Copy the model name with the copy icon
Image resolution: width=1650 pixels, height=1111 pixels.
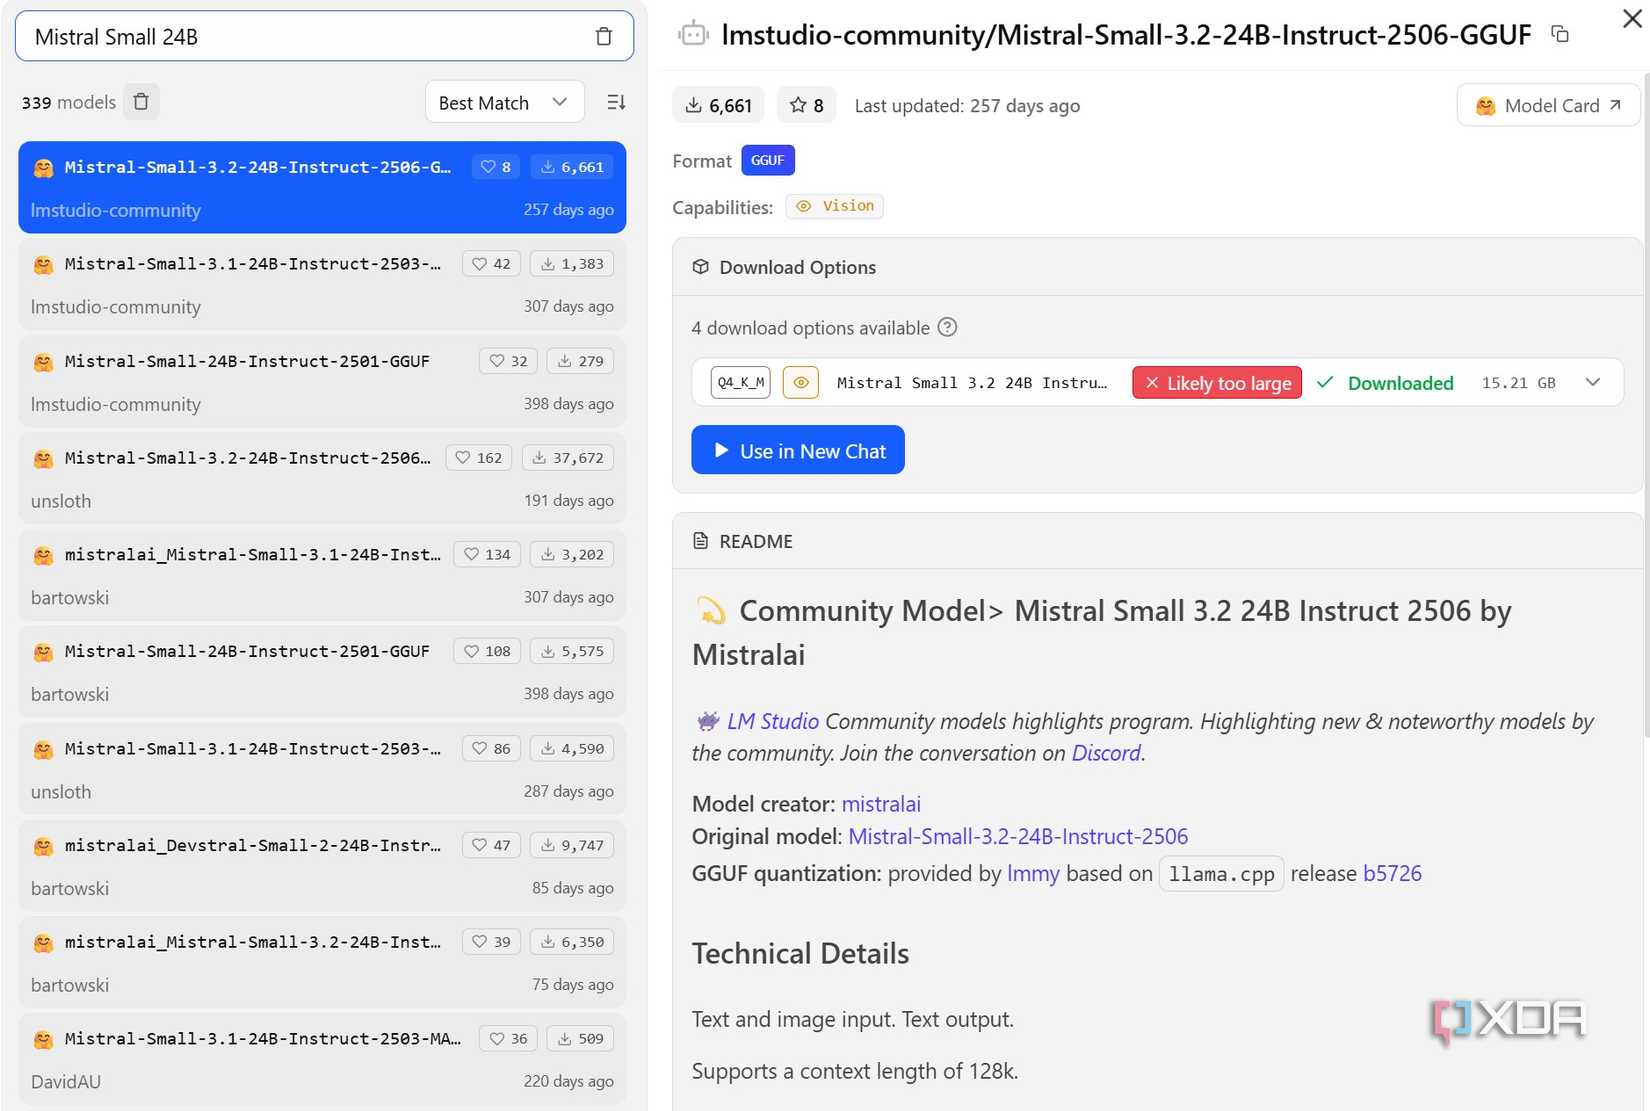pyautogui.click(x=1560, y=34)
